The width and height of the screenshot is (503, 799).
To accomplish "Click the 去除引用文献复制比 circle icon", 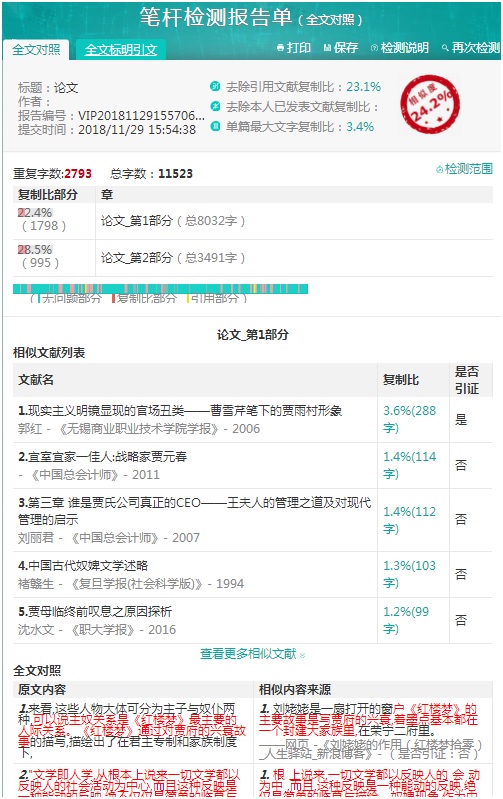I will [x=215, y=87].
